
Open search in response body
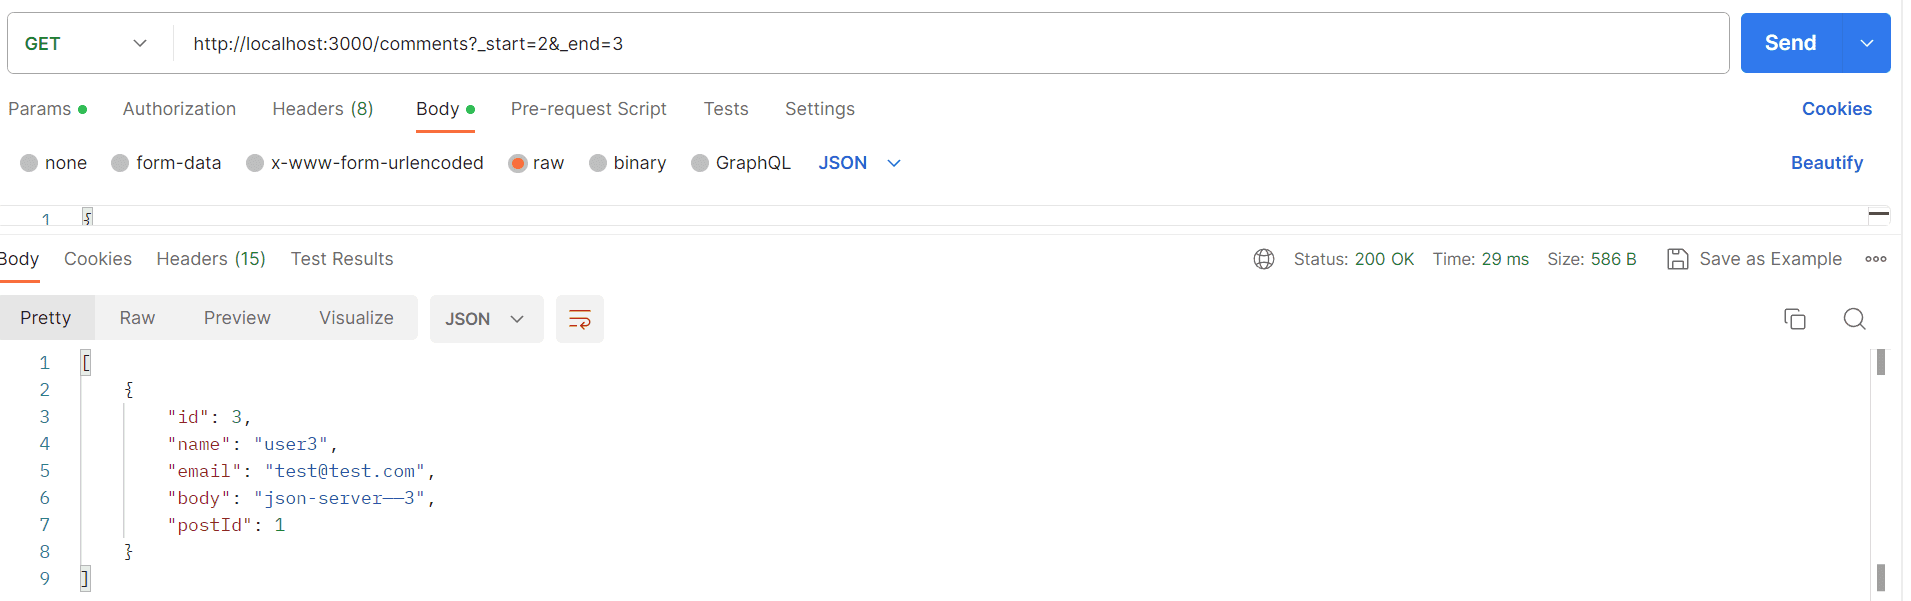(1854, 319)
